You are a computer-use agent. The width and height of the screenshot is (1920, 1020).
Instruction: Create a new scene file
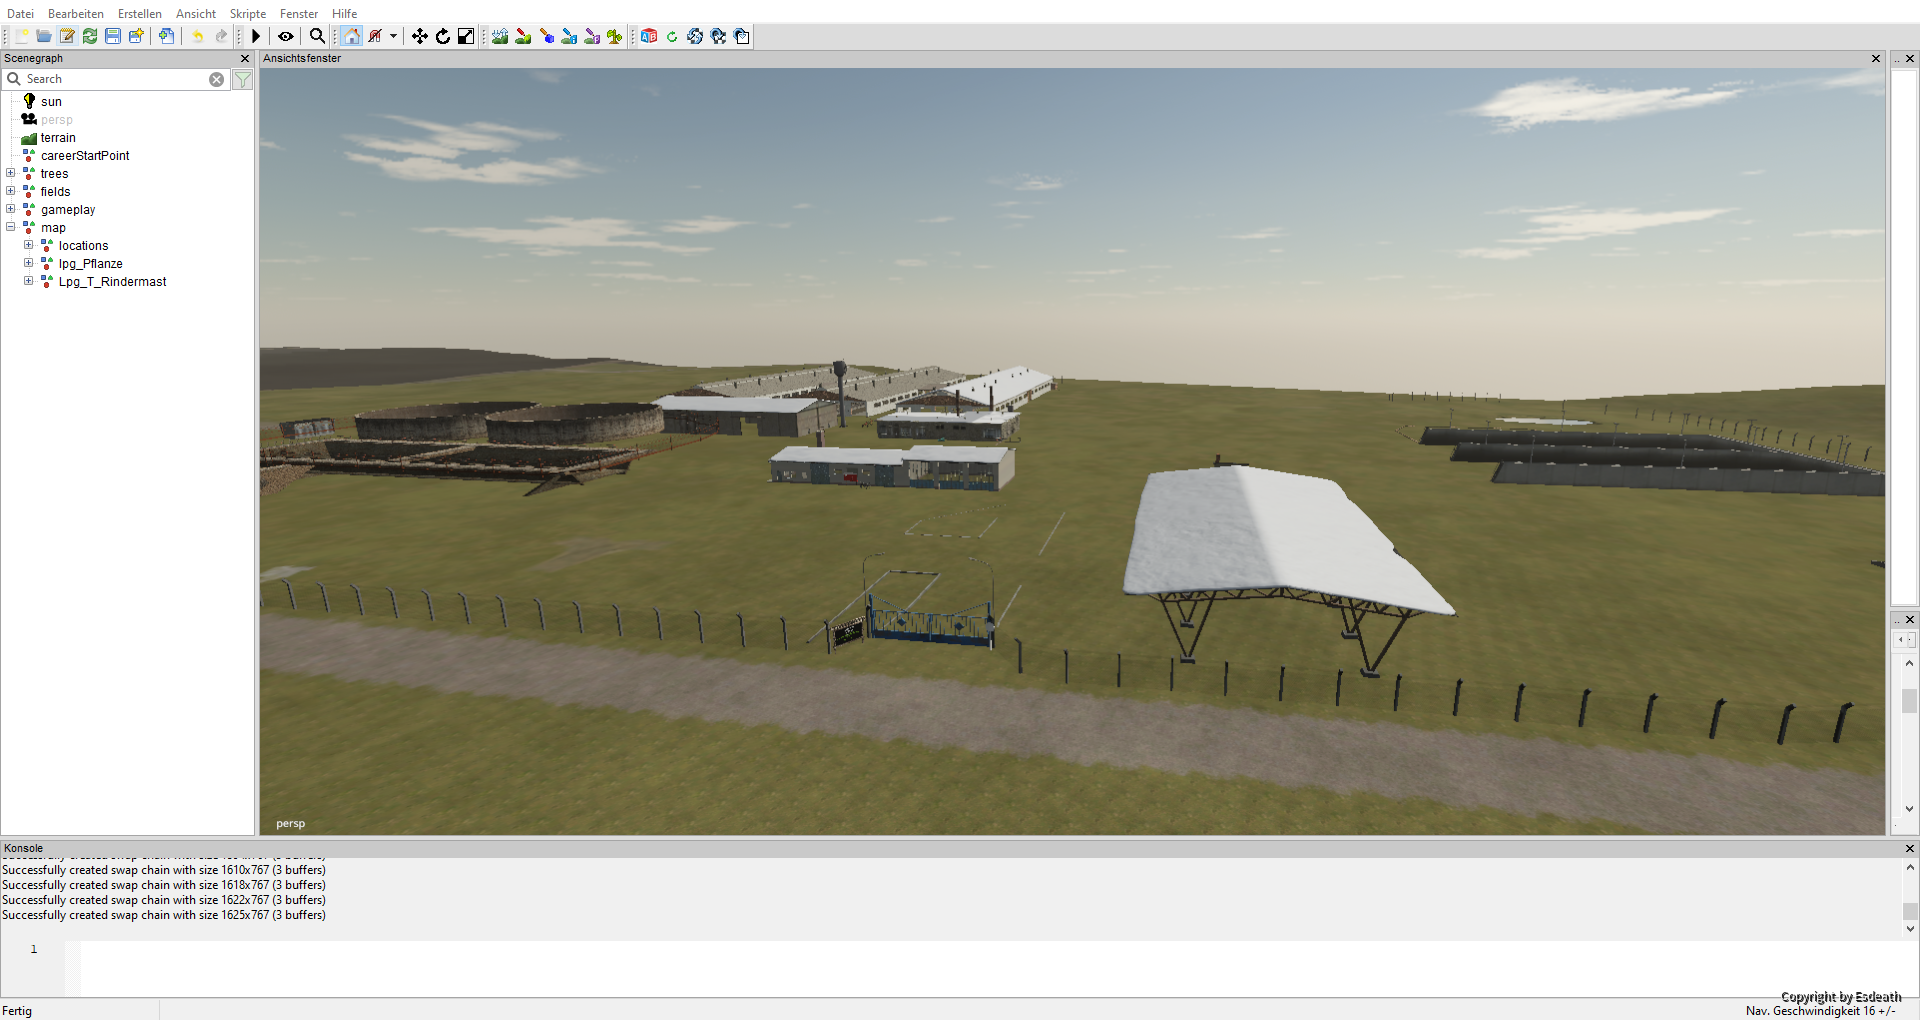click(21, 36)
